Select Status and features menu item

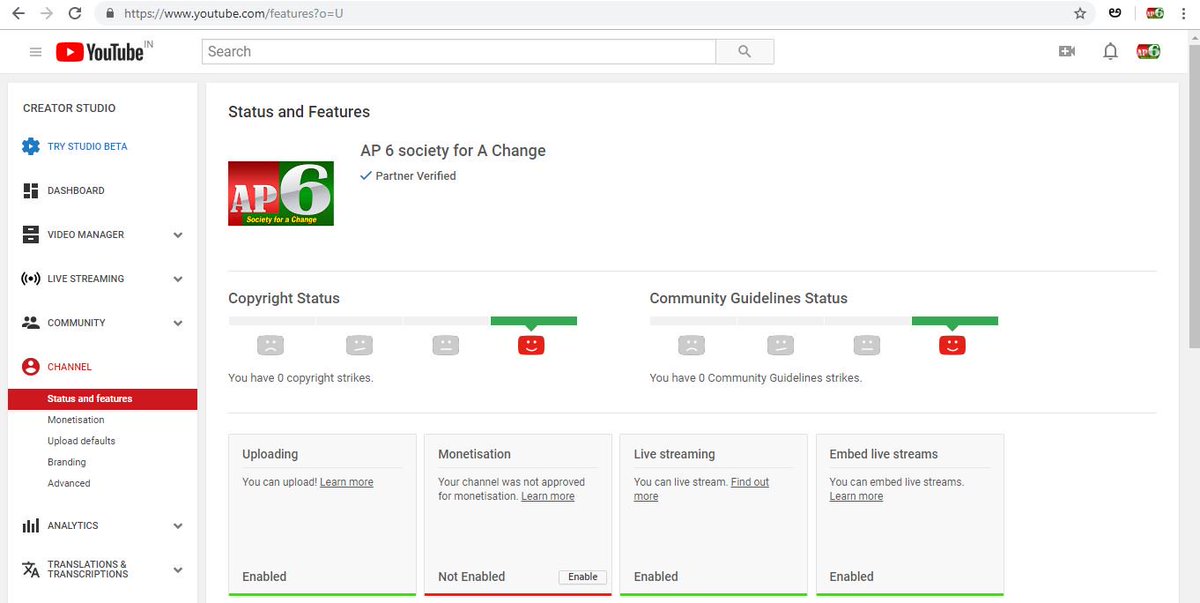tap(102, 399)
